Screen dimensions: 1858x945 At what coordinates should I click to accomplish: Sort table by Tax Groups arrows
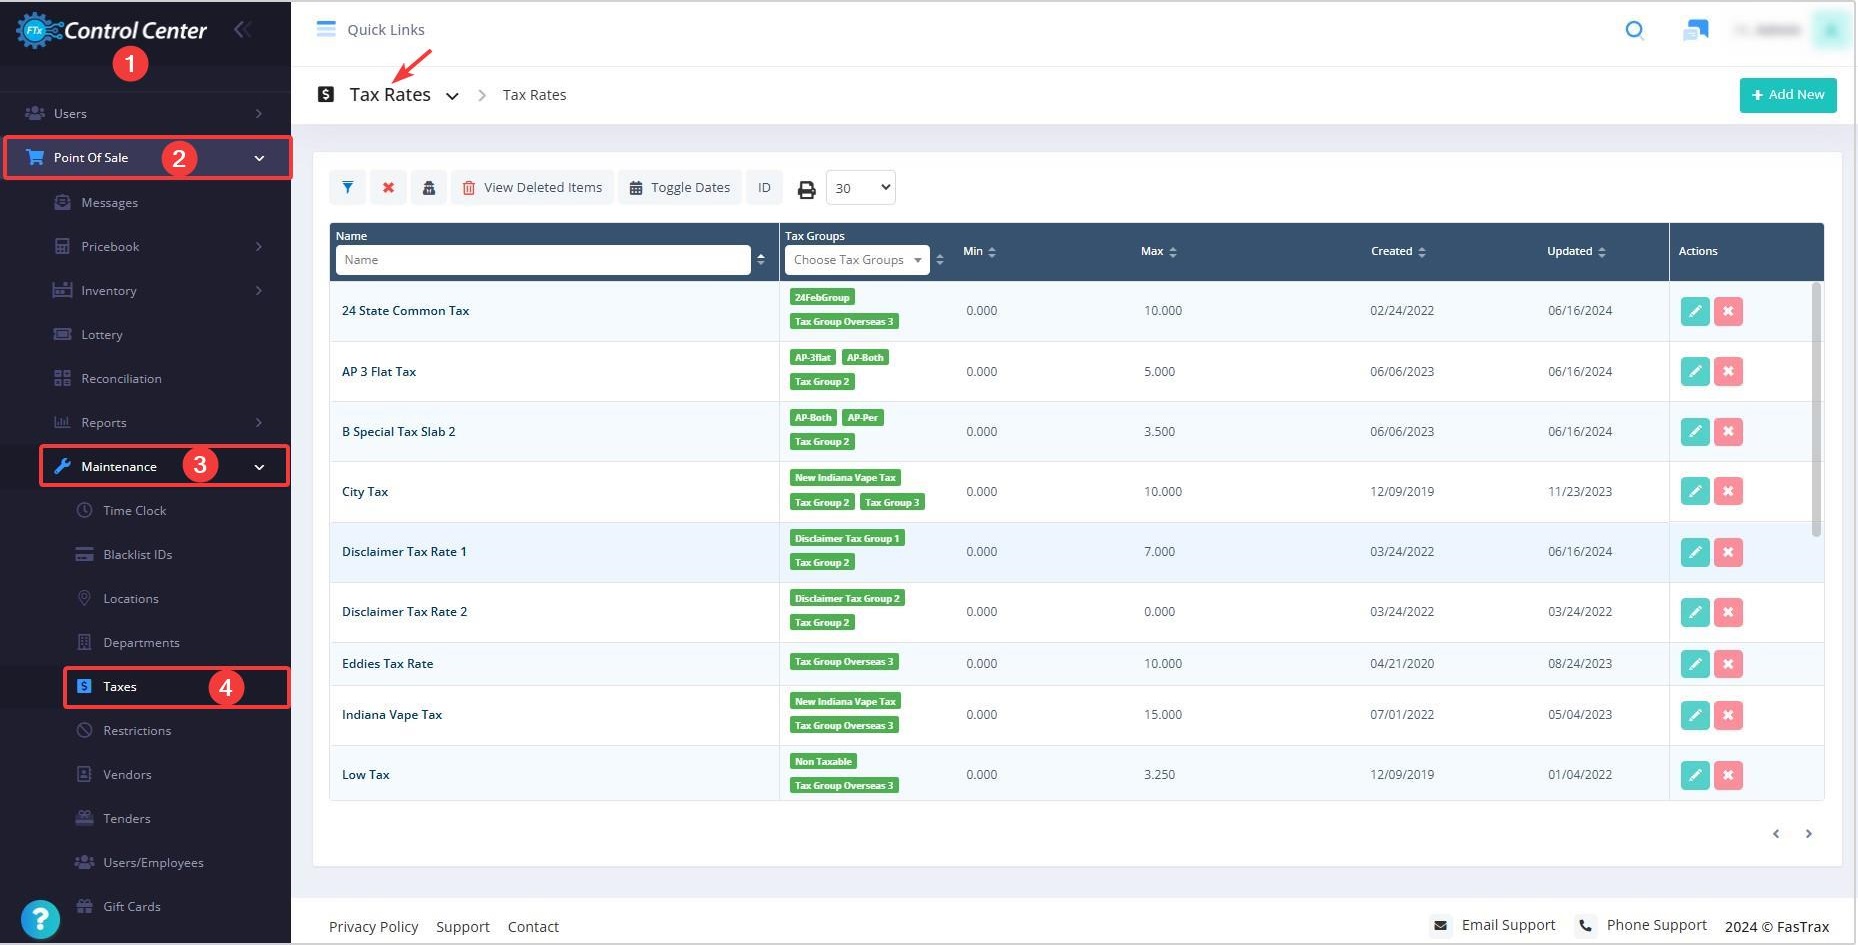[939, 260]
